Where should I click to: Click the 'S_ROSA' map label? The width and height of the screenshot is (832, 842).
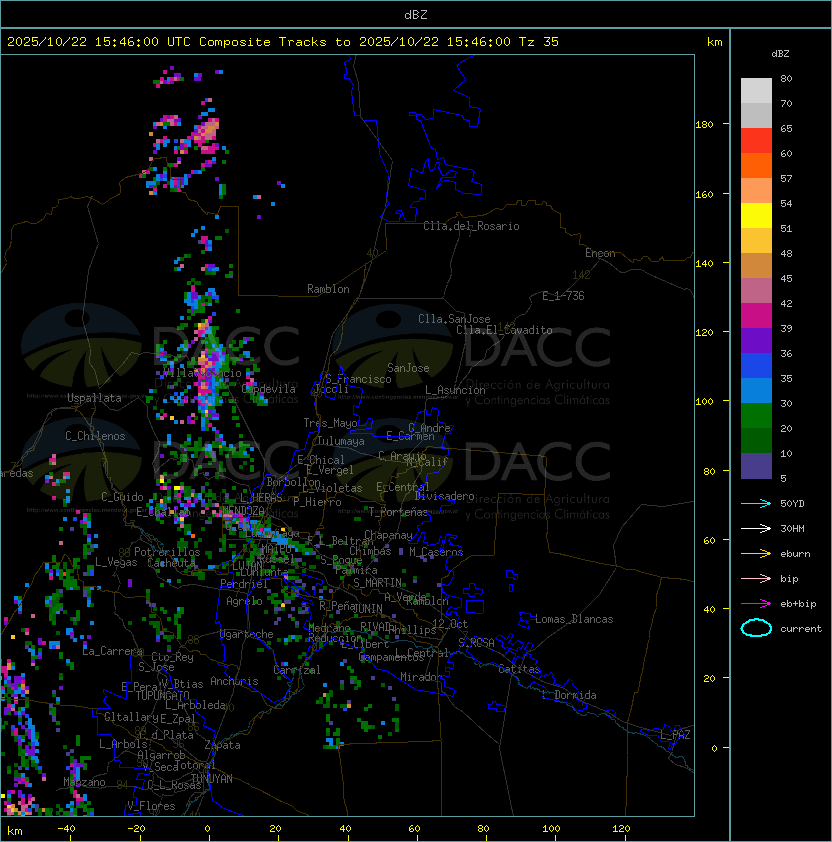pyautogui.click(x=476, y=642)
